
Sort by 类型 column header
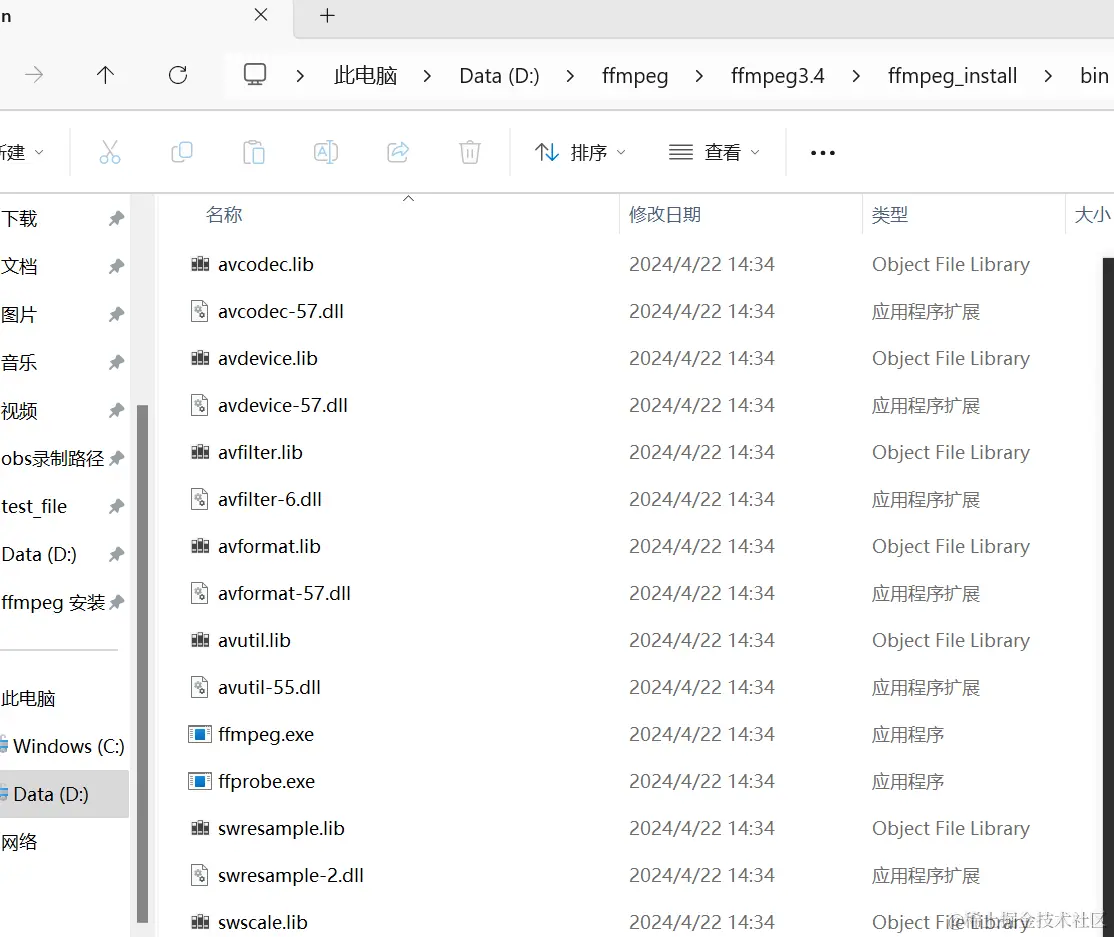pos(889,215)
